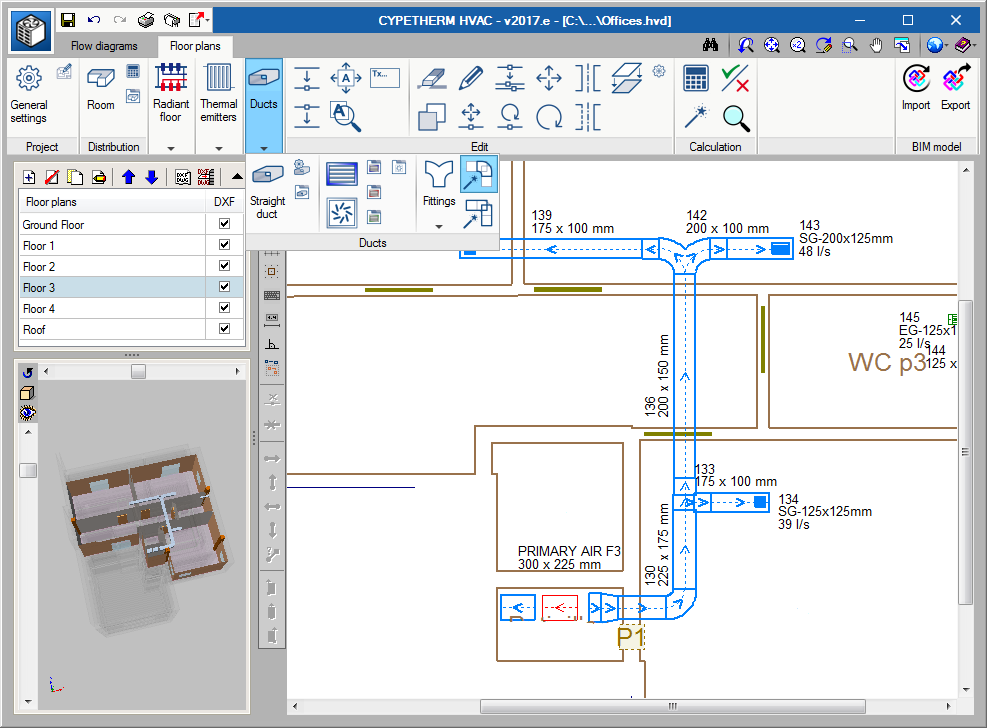Open General settings
Viewport: 987px width, 728px height.
click(x=29, y=95)
